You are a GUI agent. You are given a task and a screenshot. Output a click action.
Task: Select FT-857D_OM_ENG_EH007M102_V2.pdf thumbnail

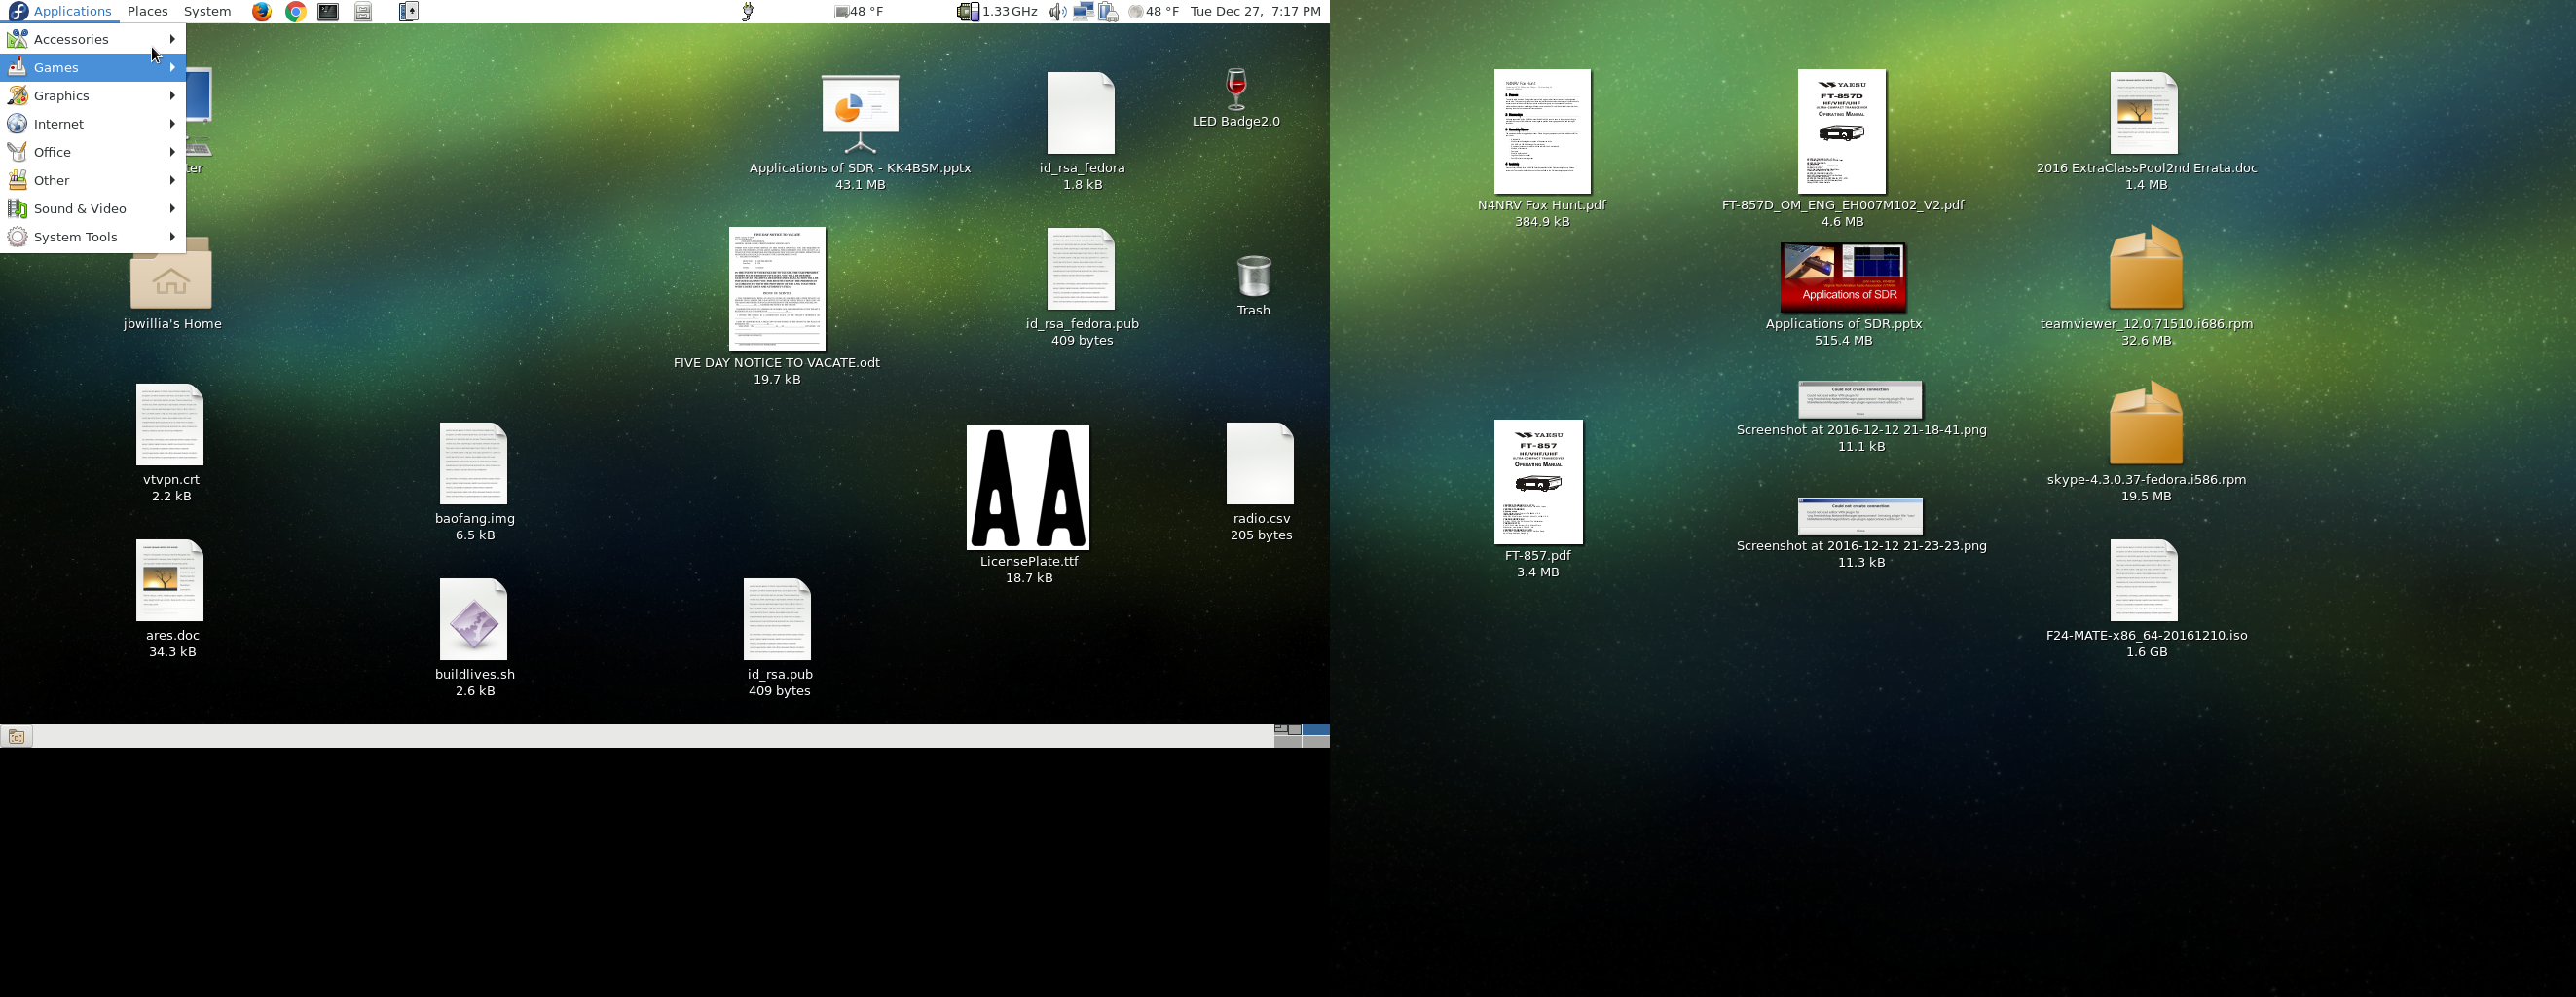pyautogui.click(x=1842, y=131)
